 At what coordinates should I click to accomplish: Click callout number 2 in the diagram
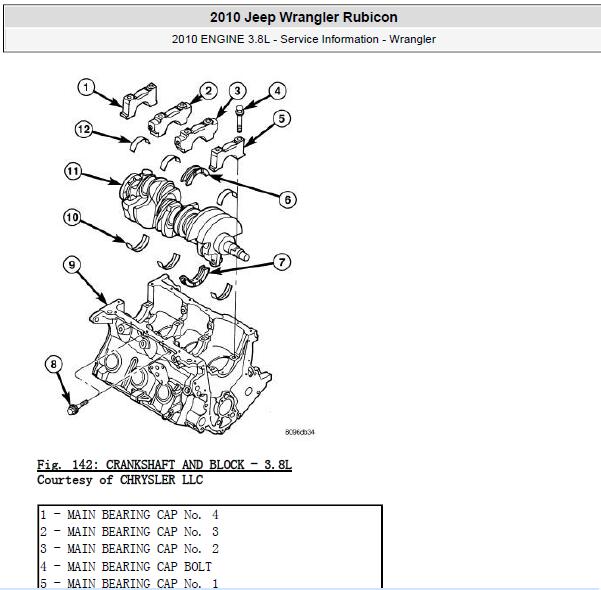[208, 91]
